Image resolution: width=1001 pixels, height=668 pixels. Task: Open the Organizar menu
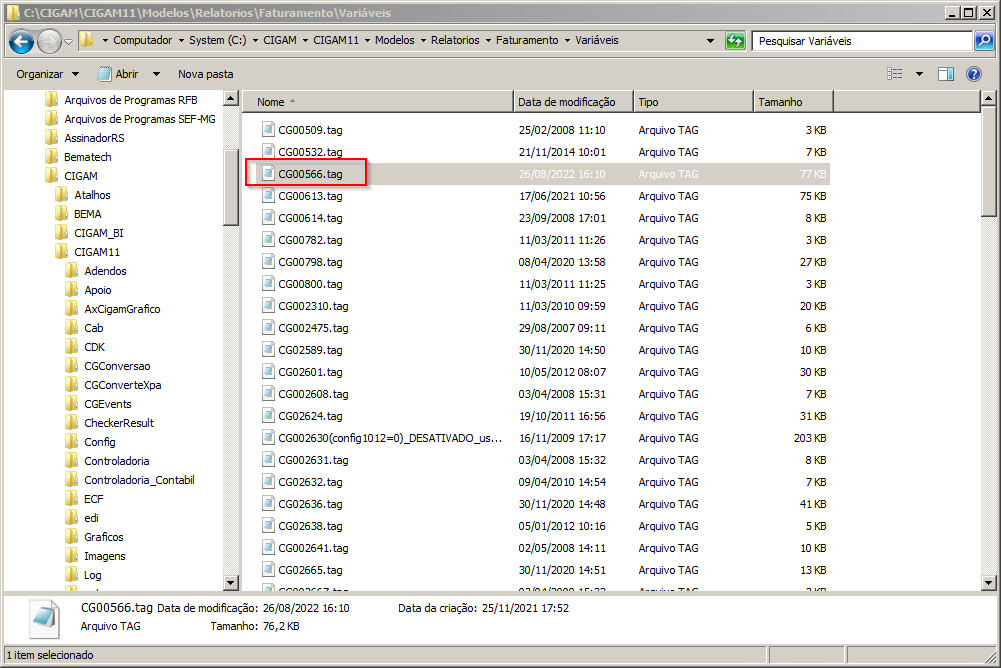pyautogui.click(x=47, y=74)
